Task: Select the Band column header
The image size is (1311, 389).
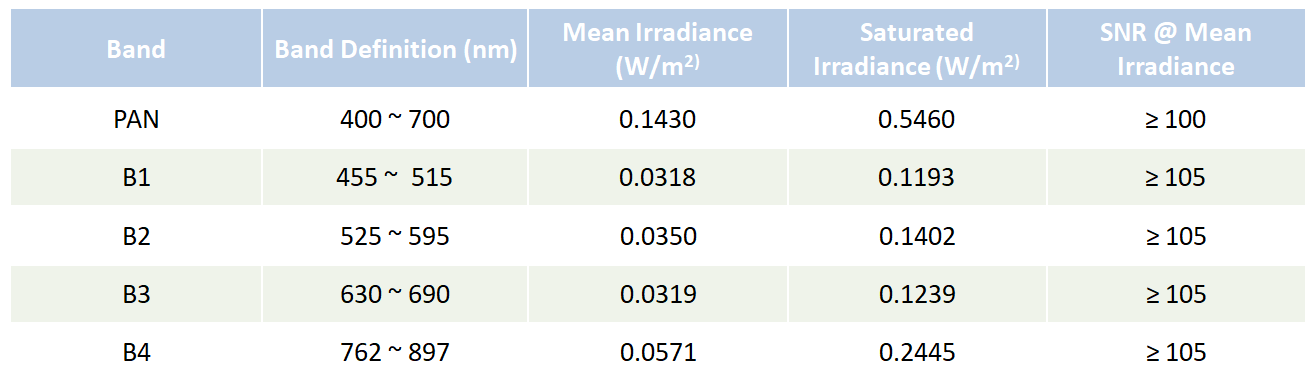Action: 136,49
